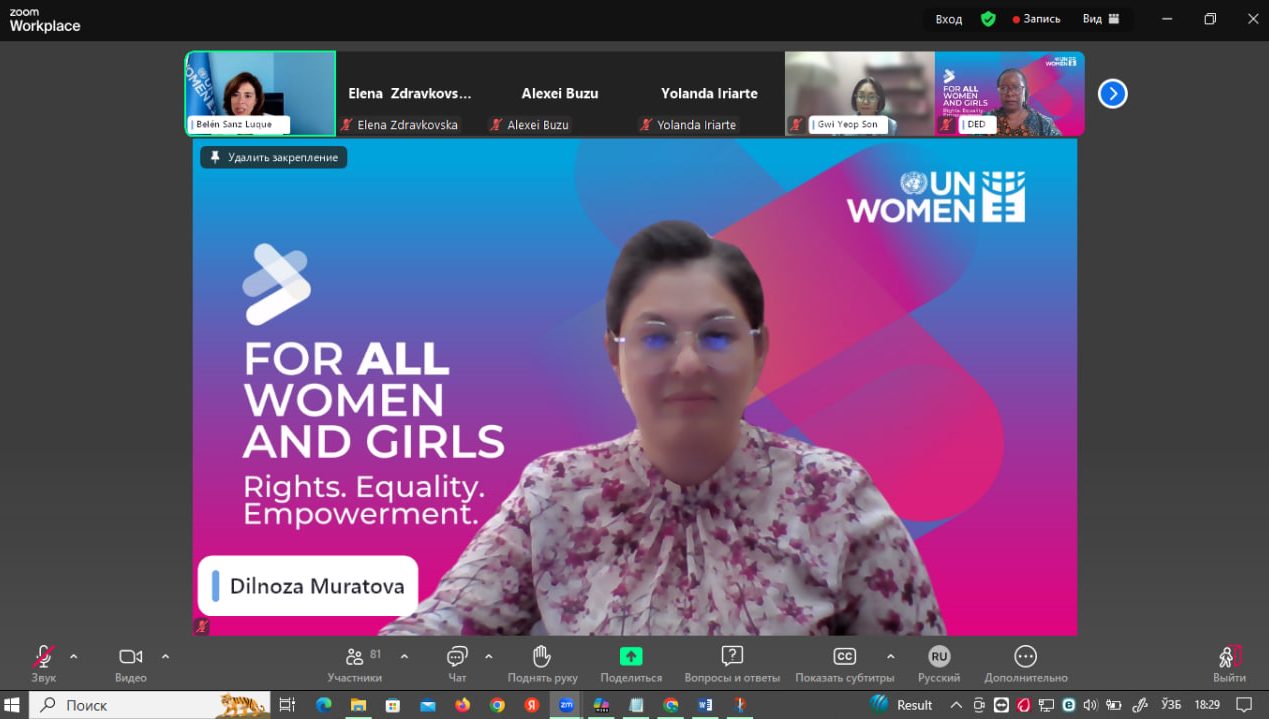Open Microsoft Edge from the taskbar

tap(323, 705)
